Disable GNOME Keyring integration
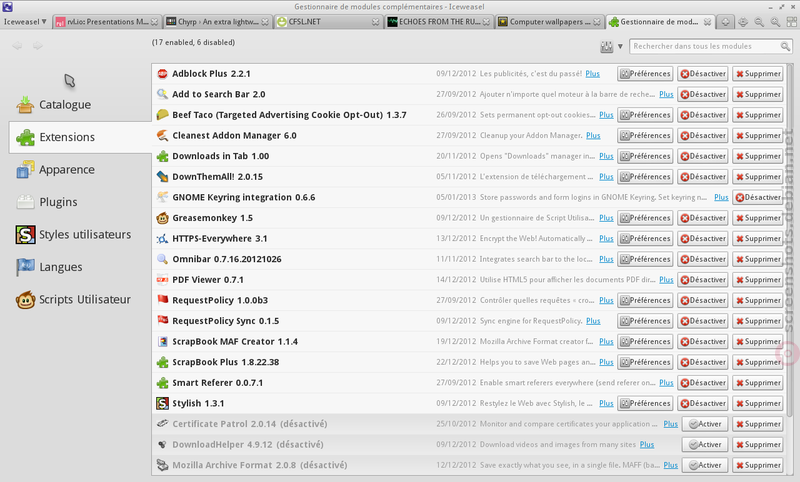This screenshot has width=800, height=482. (x=758, y=197)
